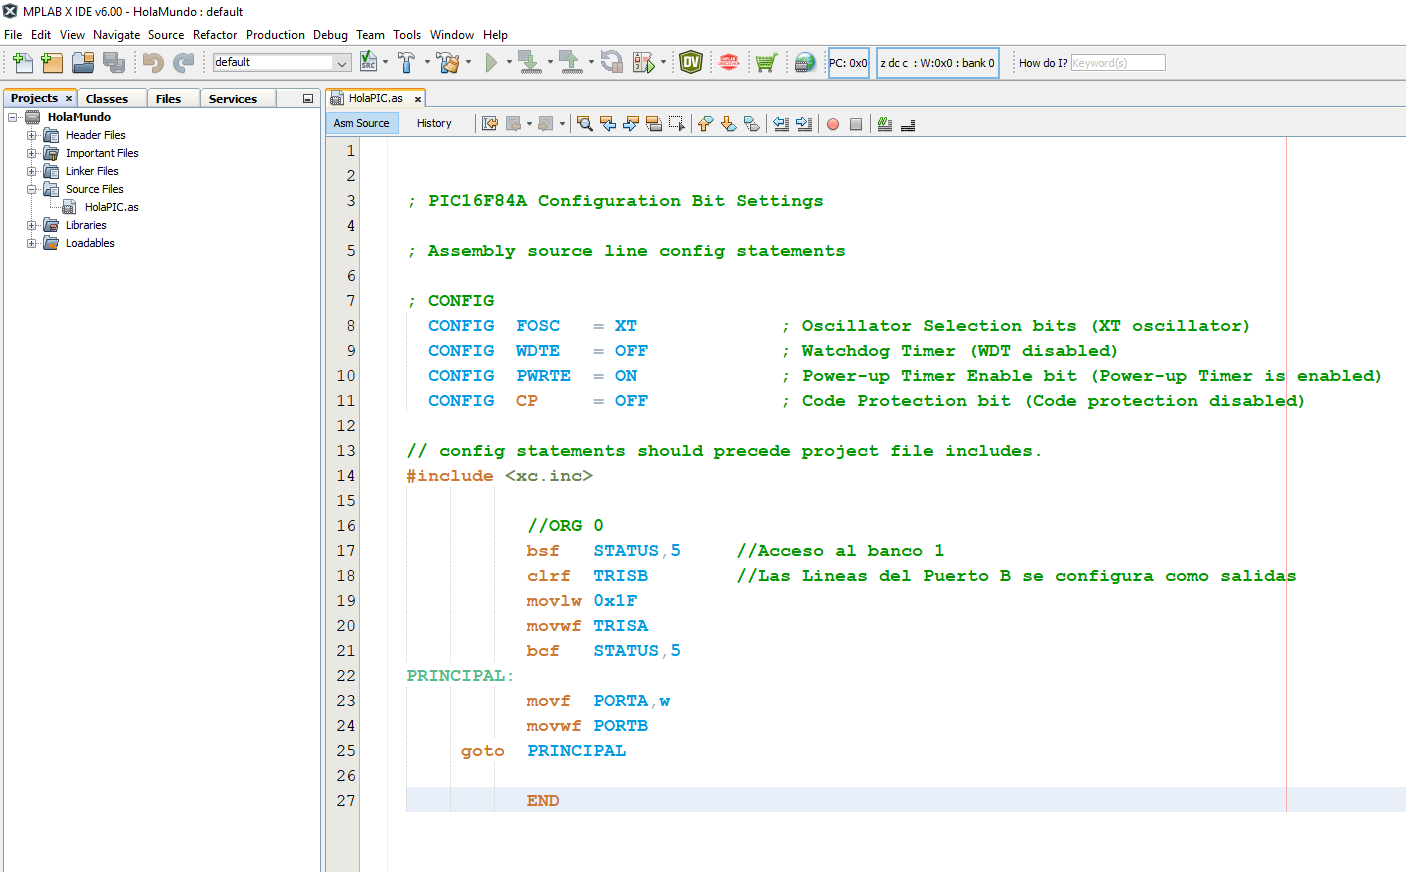This screenshot has width=1406, height=872.
Task: Click the Undo arrow icon
Action: pos(152,63)
